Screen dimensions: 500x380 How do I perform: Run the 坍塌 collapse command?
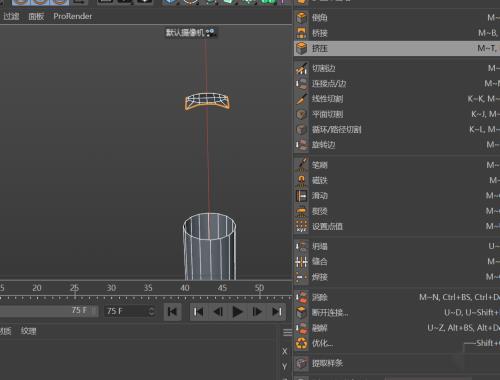(397, 247)
